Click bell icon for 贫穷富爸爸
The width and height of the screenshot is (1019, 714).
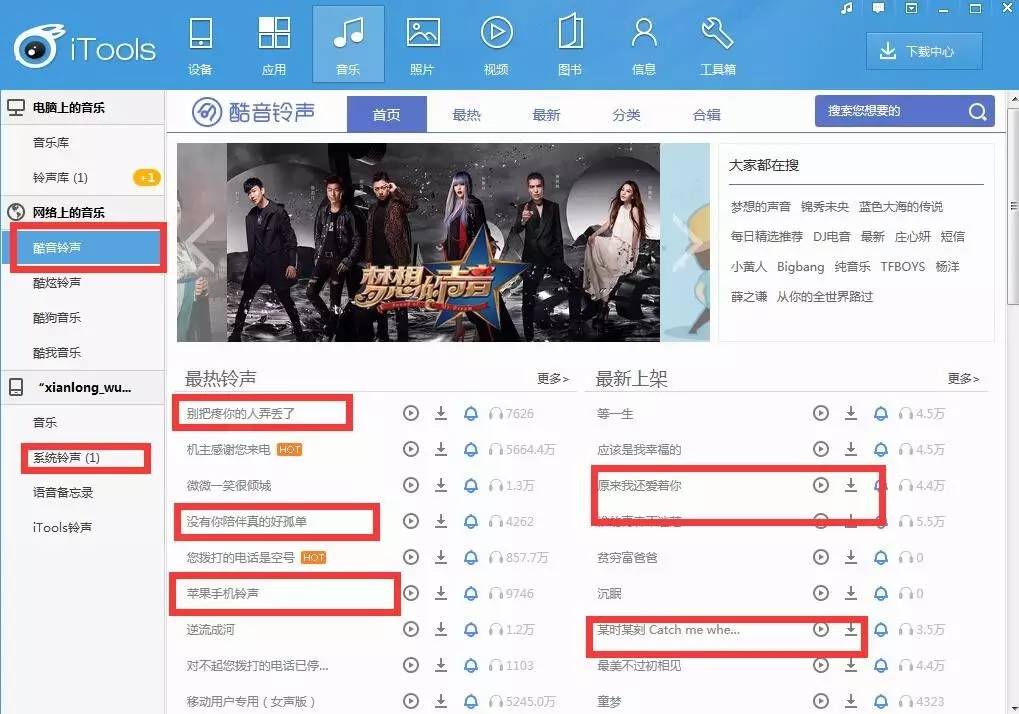[881, 557]
